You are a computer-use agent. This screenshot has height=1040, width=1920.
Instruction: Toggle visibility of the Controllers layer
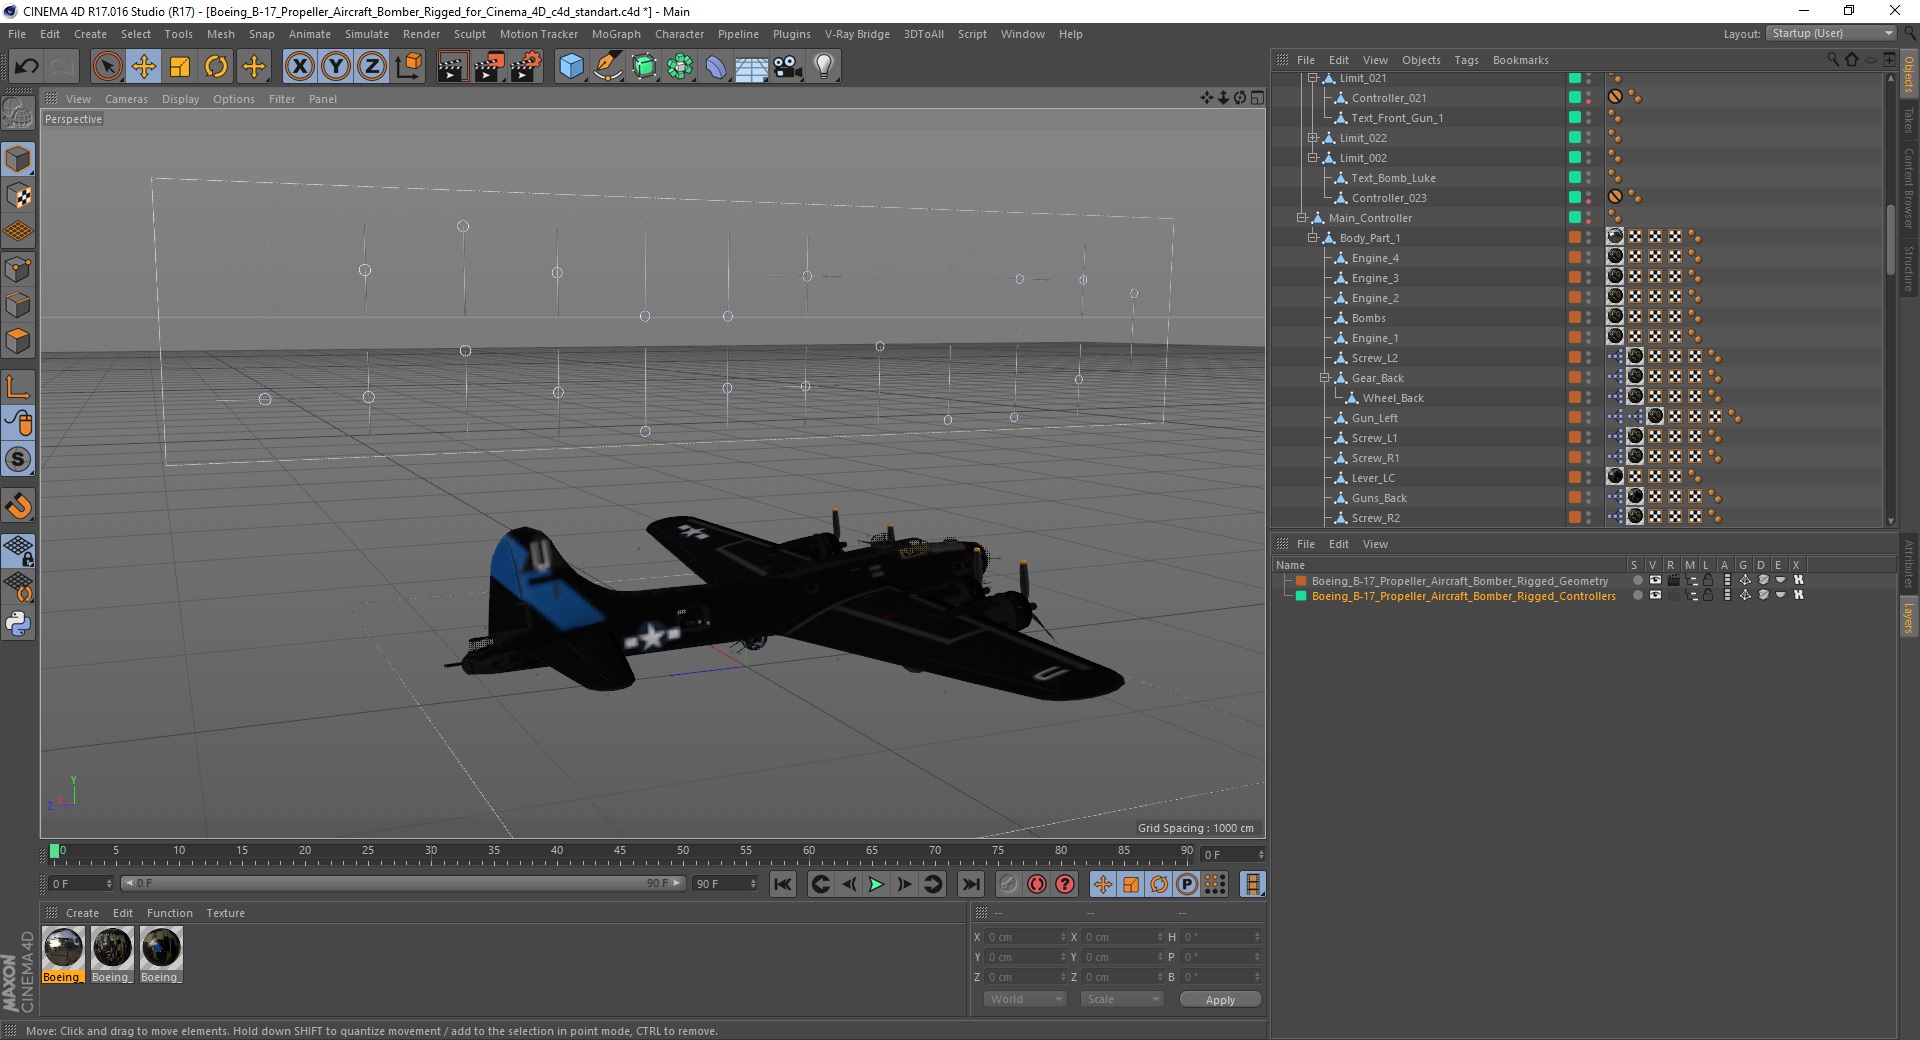tap(1655, 595)
